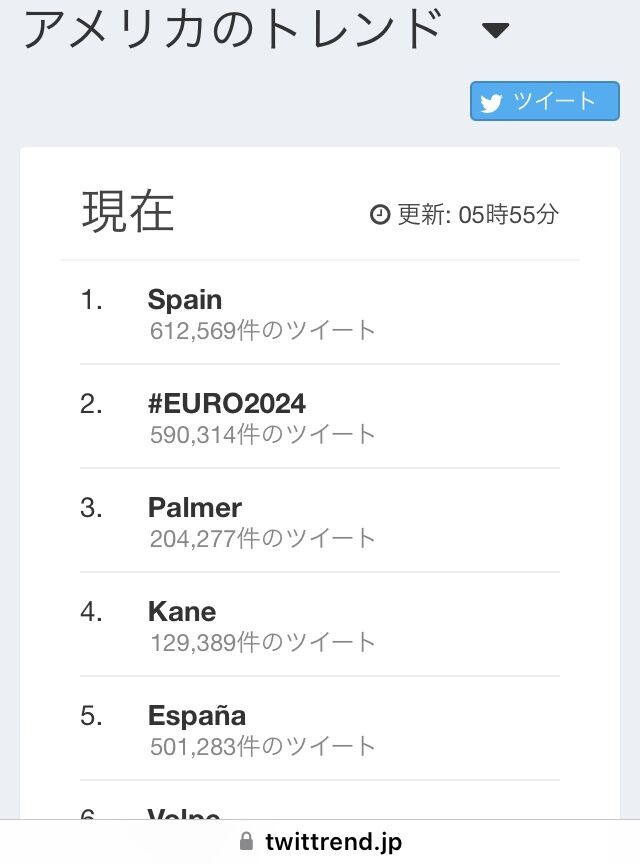Click the padlock icon in address bar
640x864 pixels.
(247, 842)
